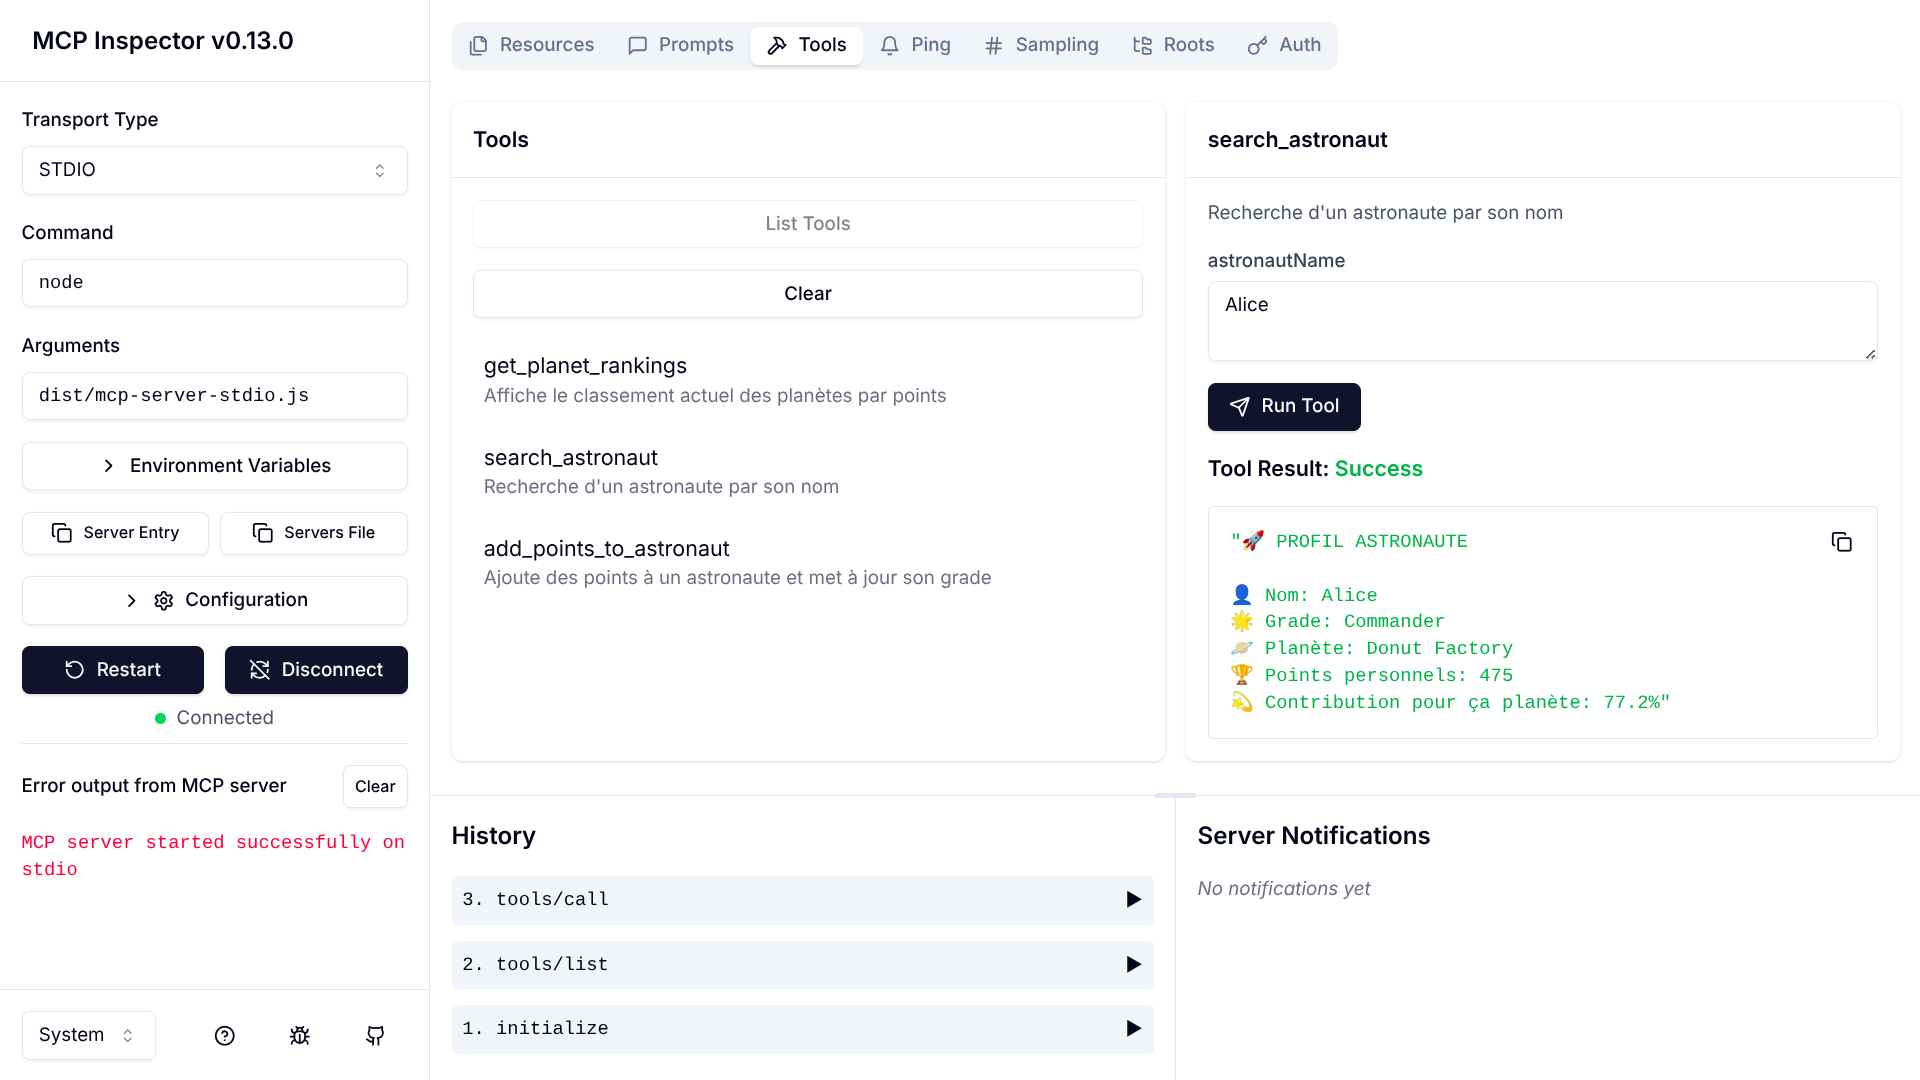Select the search_astronaut tool in list
This screenshot has height=1080, width=1920.
[x=808, y=471]
